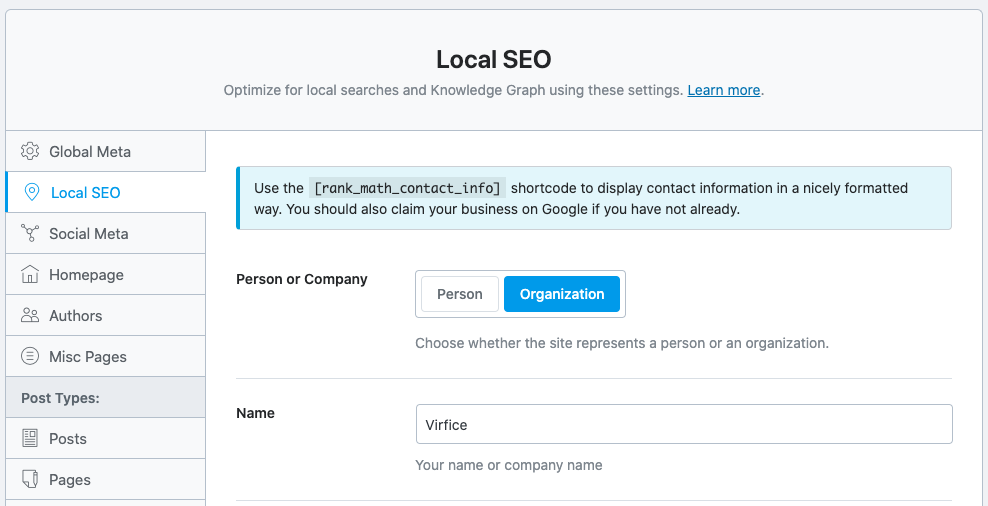Switch to the Social Meta tab
Image resolution: width=988 pixels, height=506 pixels.
click(x=89, y=234)
